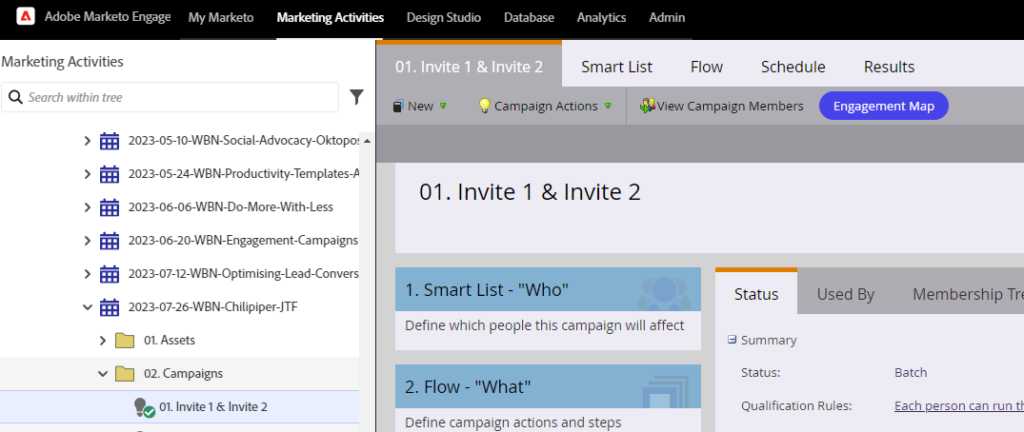Click calendar icon for 2023-06-20-WBN-Engagement-Campaigns
The width and height of the screenshot is (1024, 432).
(x=110, y=240)
